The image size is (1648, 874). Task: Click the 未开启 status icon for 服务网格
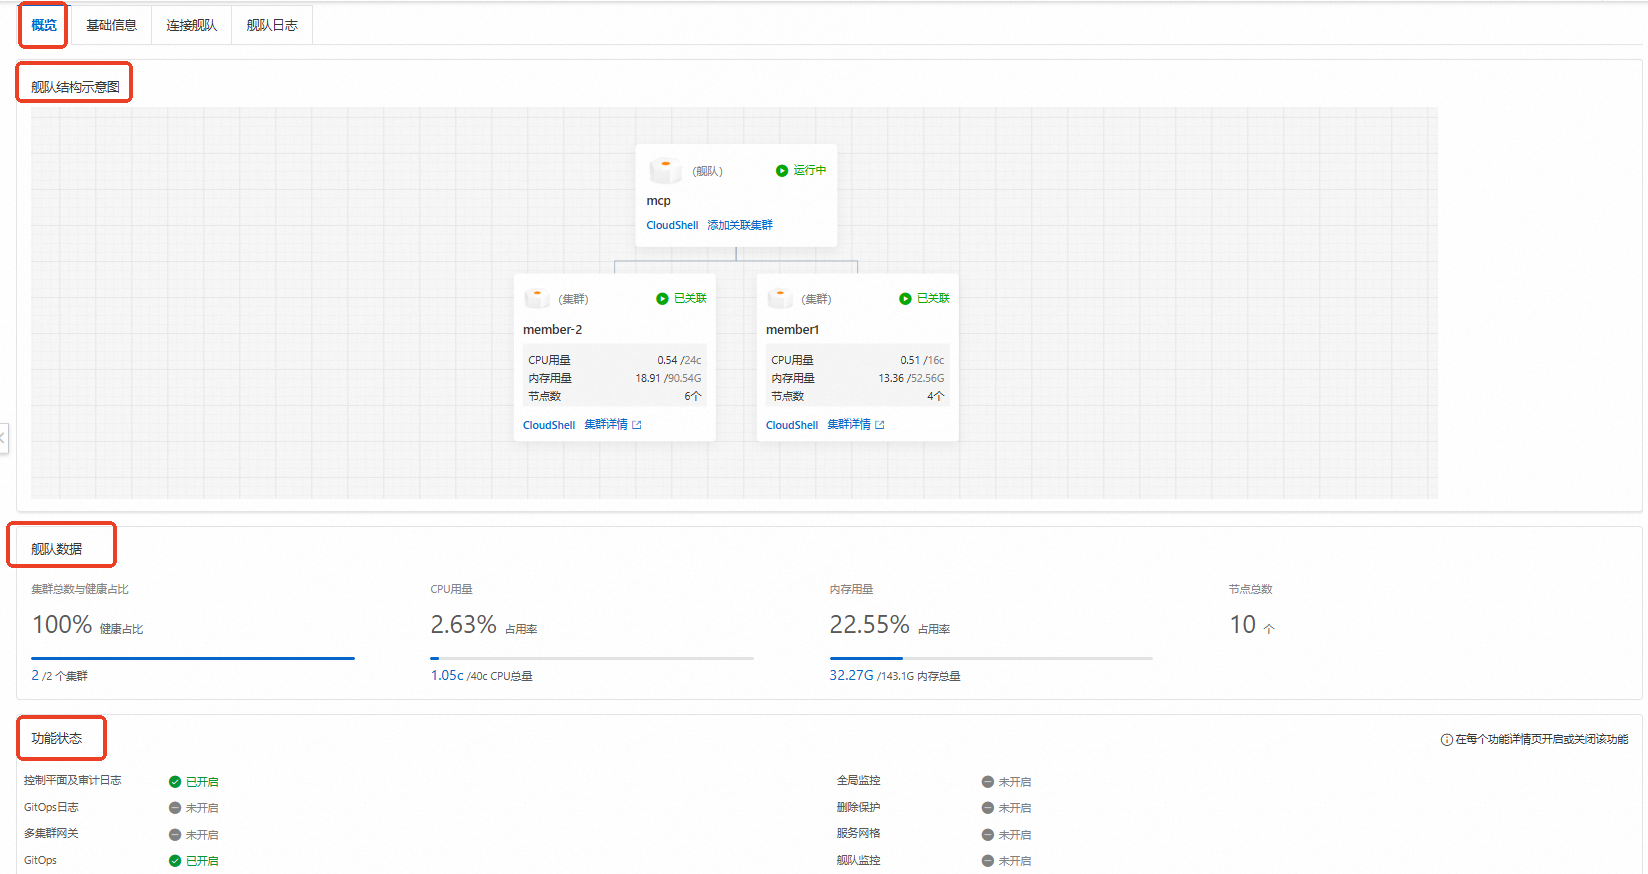pos(988,835)
